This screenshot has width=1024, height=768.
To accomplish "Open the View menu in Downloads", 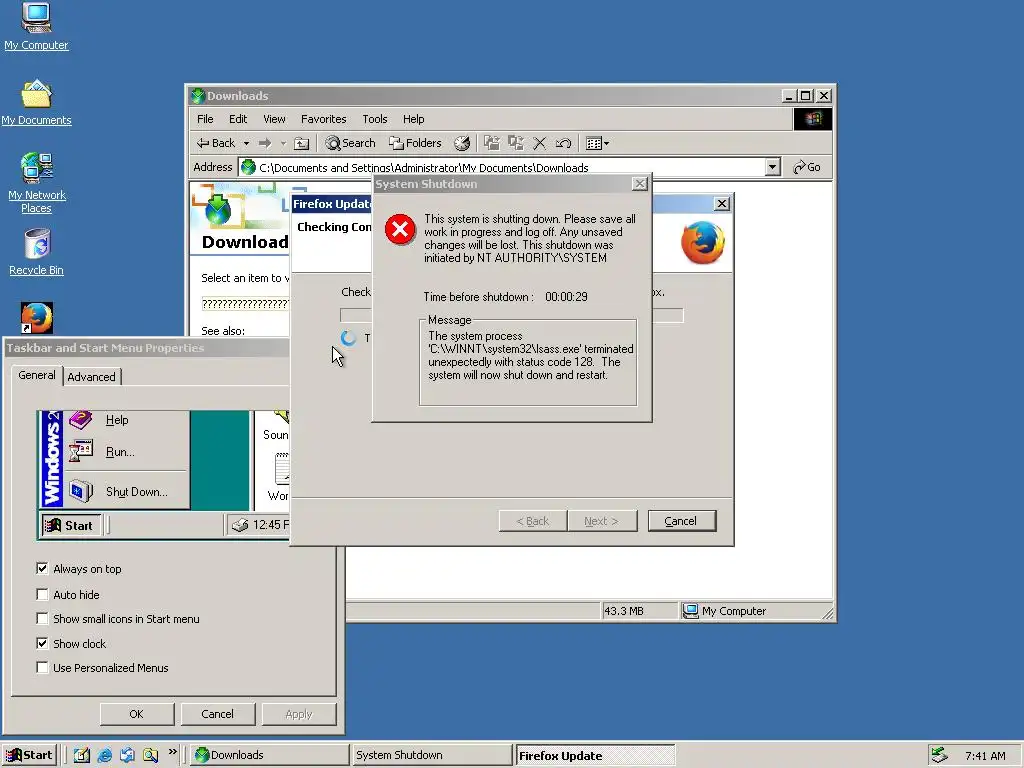I will pyautogui.click(x=274, y=119).
